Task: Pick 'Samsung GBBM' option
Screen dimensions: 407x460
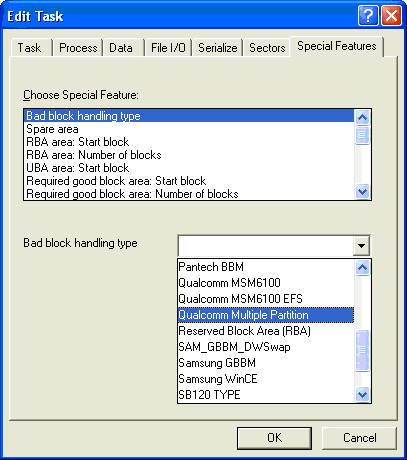Action: coord(266,363)
